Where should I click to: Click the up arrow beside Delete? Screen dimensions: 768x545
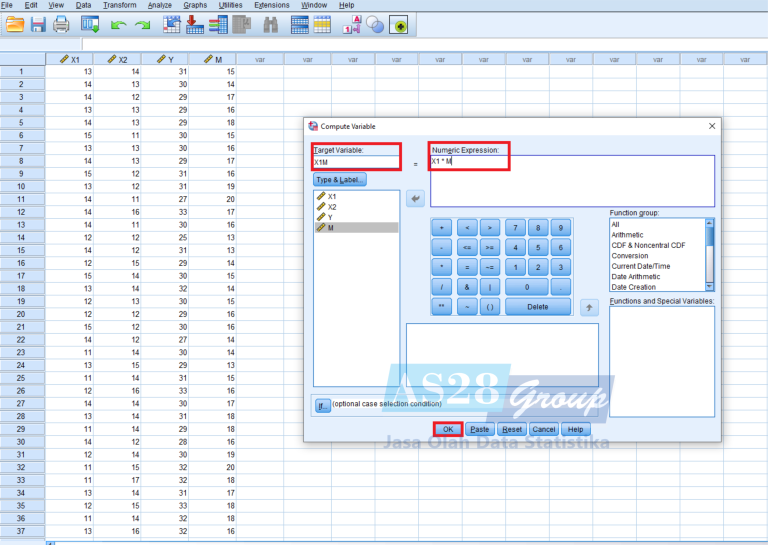[590, 307]
